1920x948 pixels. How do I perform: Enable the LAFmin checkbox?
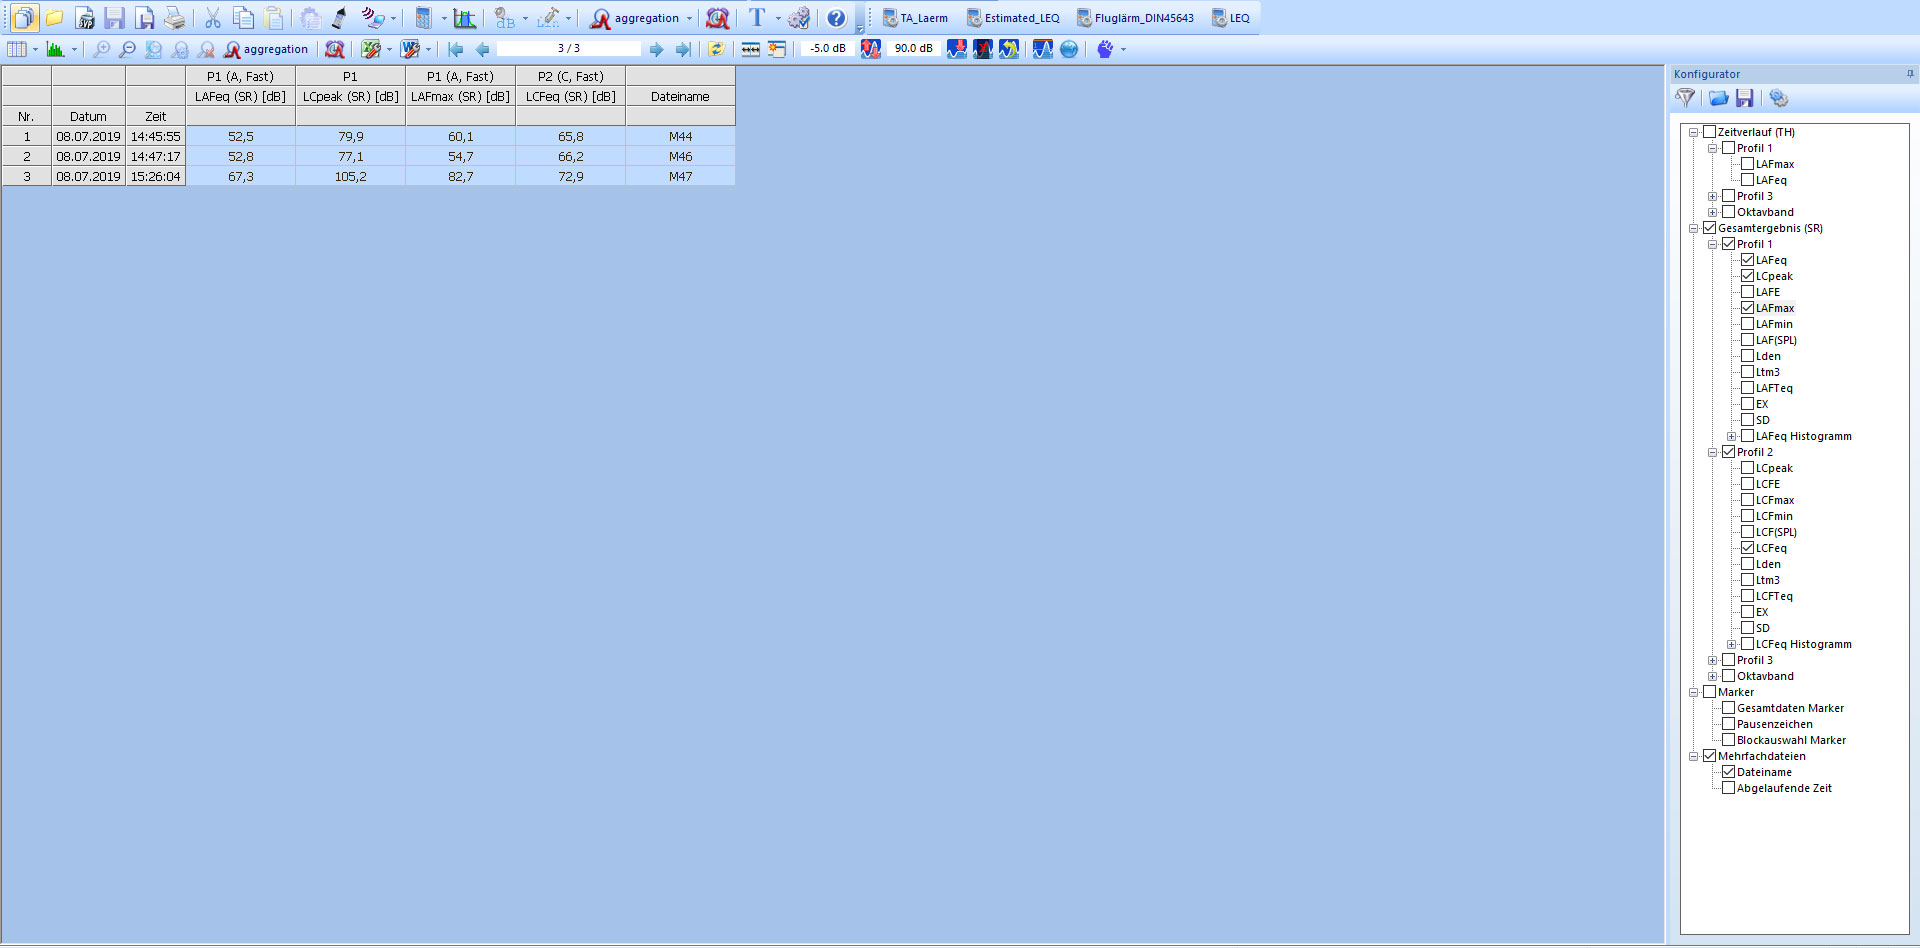(x=1747, y=324)
